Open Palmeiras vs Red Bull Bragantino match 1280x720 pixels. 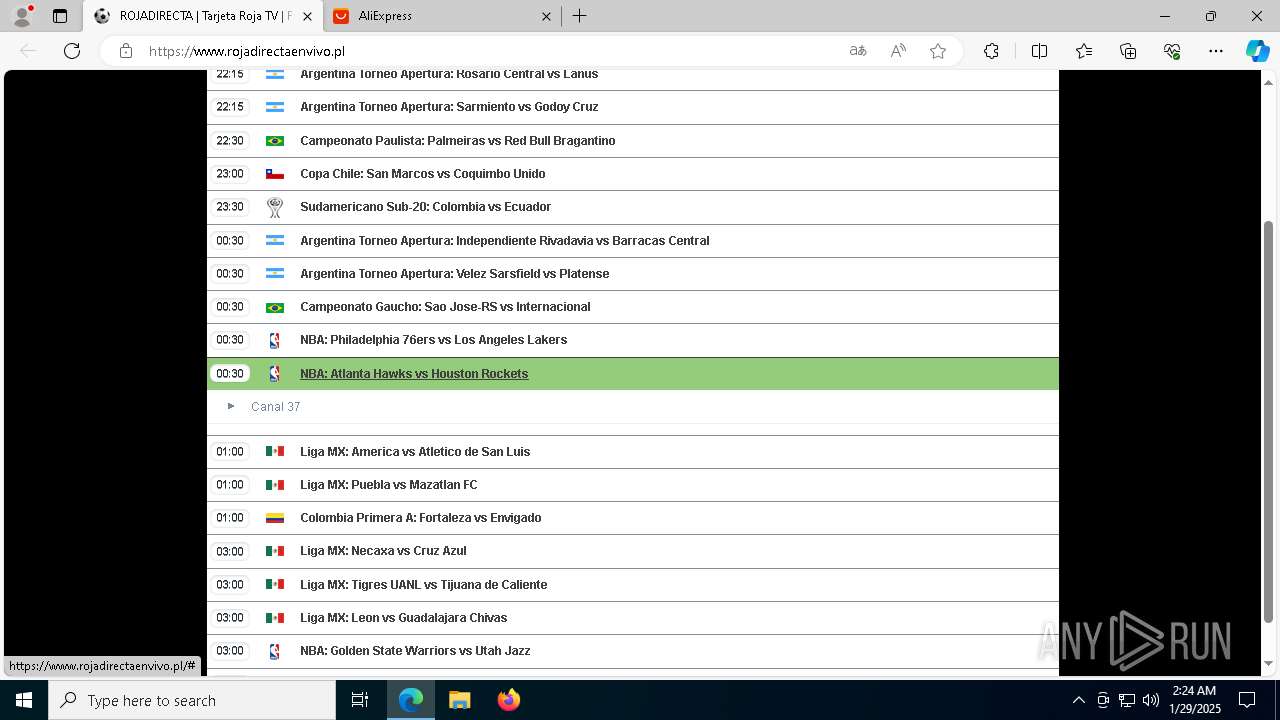click(458, 141)
